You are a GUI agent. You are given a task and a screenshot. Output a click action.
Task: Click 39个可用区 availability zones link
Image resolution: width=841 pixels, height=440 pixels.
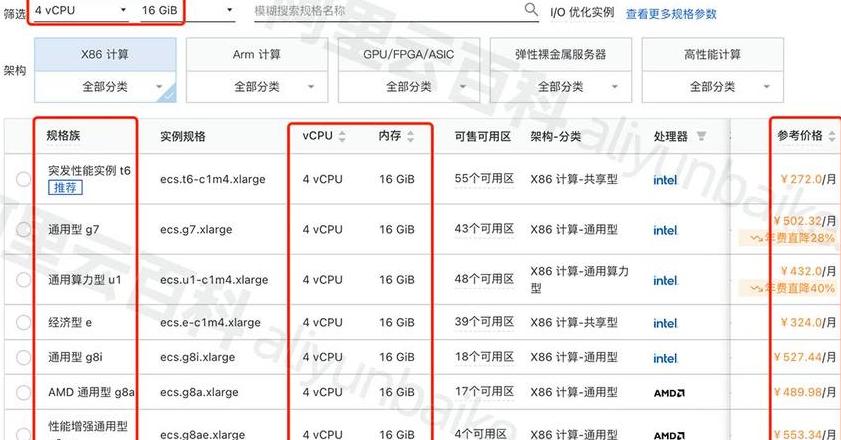[484, 322]
